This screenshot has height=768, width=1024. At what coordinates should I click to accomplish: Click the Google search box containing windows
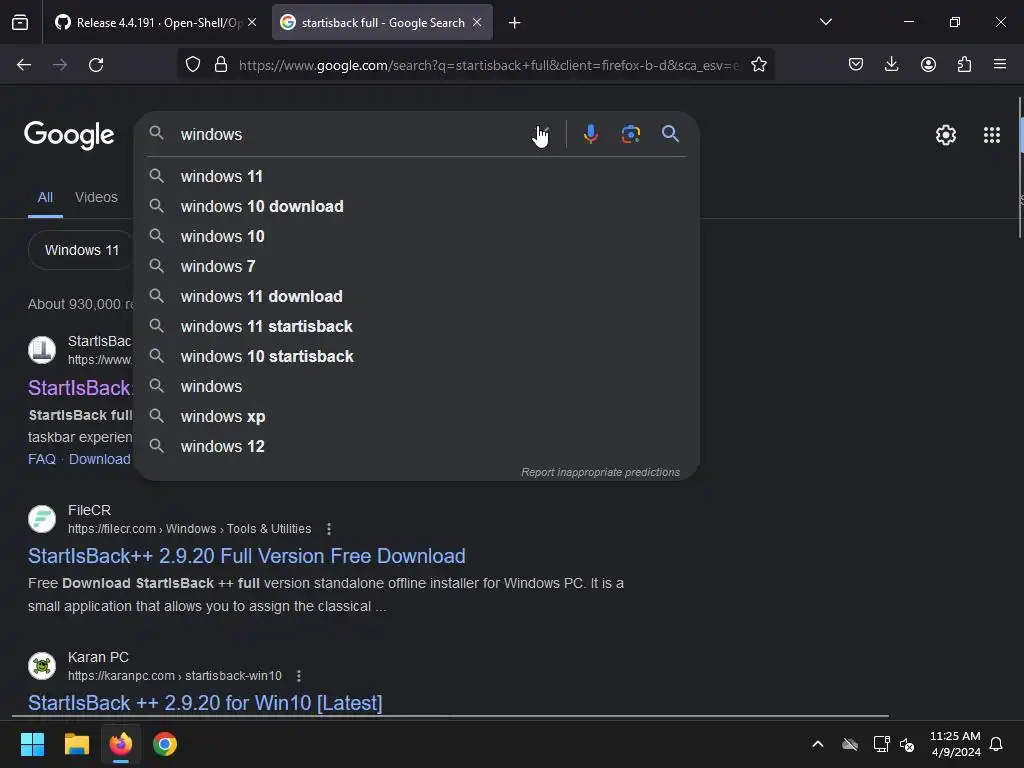(353, 135)
